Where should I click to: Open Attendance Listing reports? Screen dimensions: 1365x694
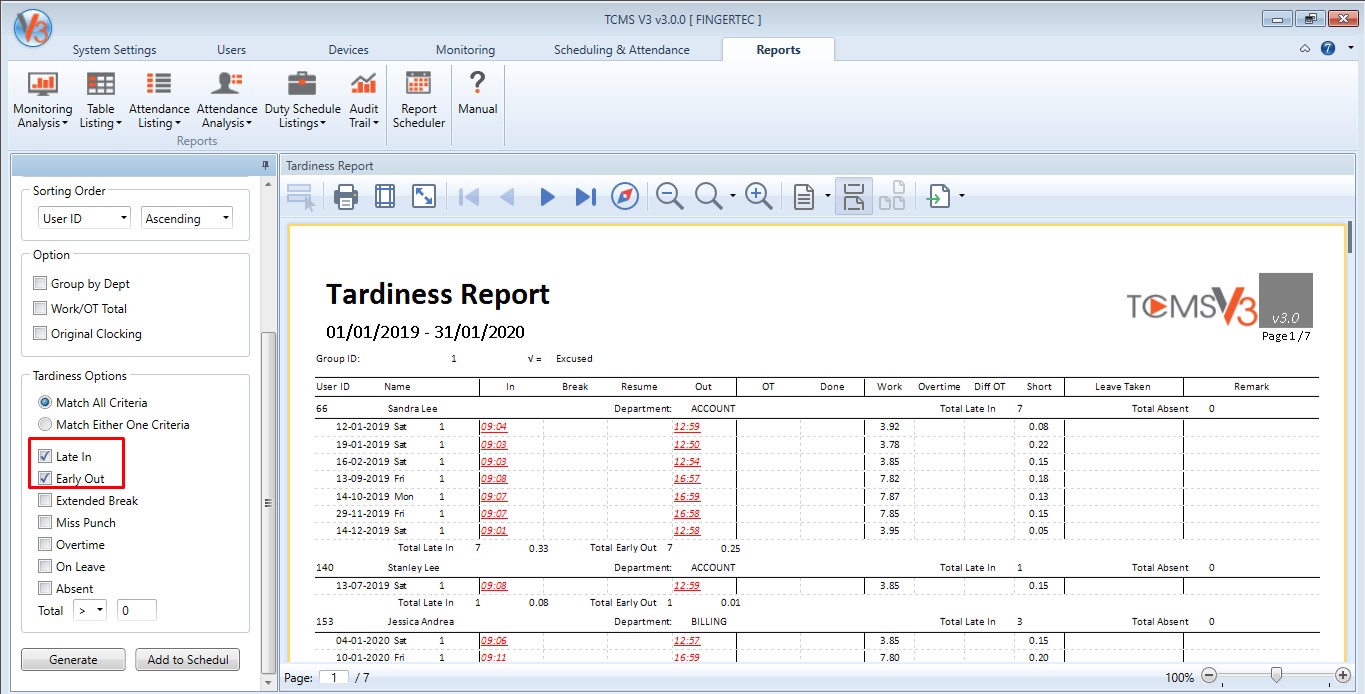tap(159, 100)
